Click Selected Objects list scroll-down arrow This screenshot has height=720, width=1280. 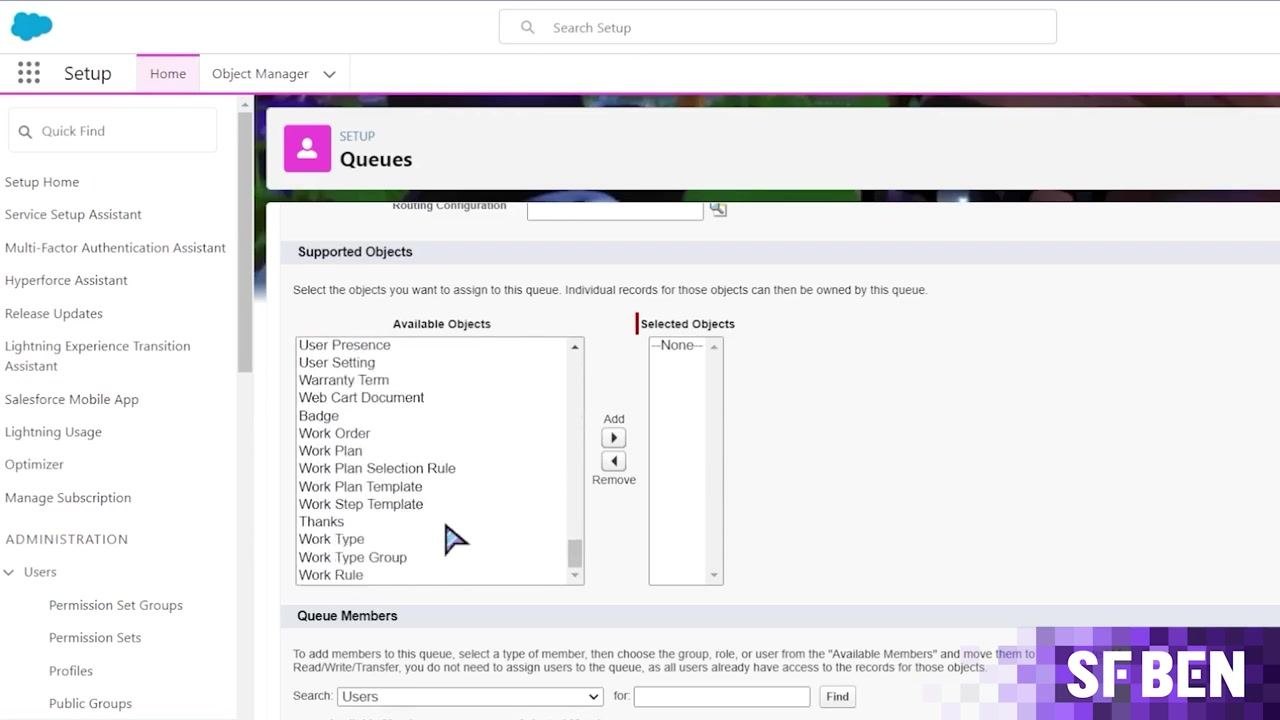click(x=714, y=575)
